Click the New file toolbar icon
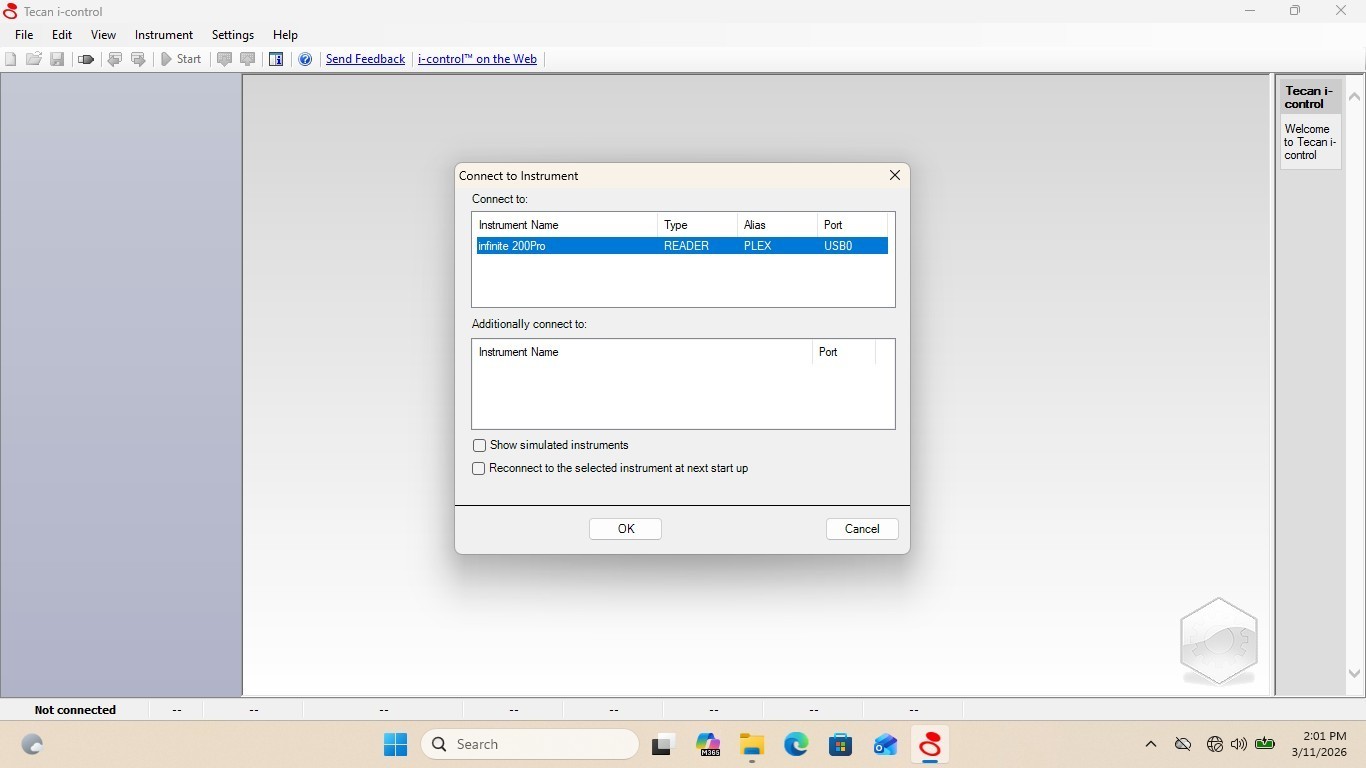Viewport: 1366px width, 768px height. point(11,59)
